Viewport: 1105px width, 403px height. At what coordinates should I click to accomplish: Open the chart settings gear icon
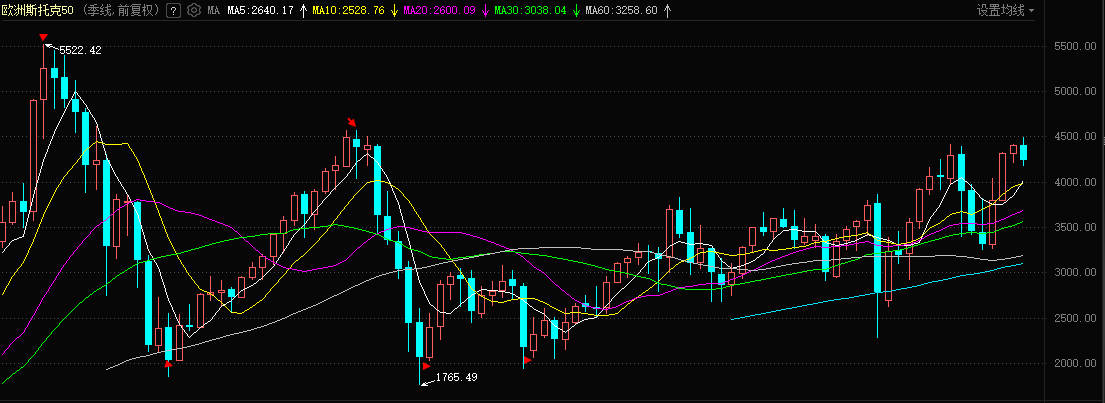194,10
